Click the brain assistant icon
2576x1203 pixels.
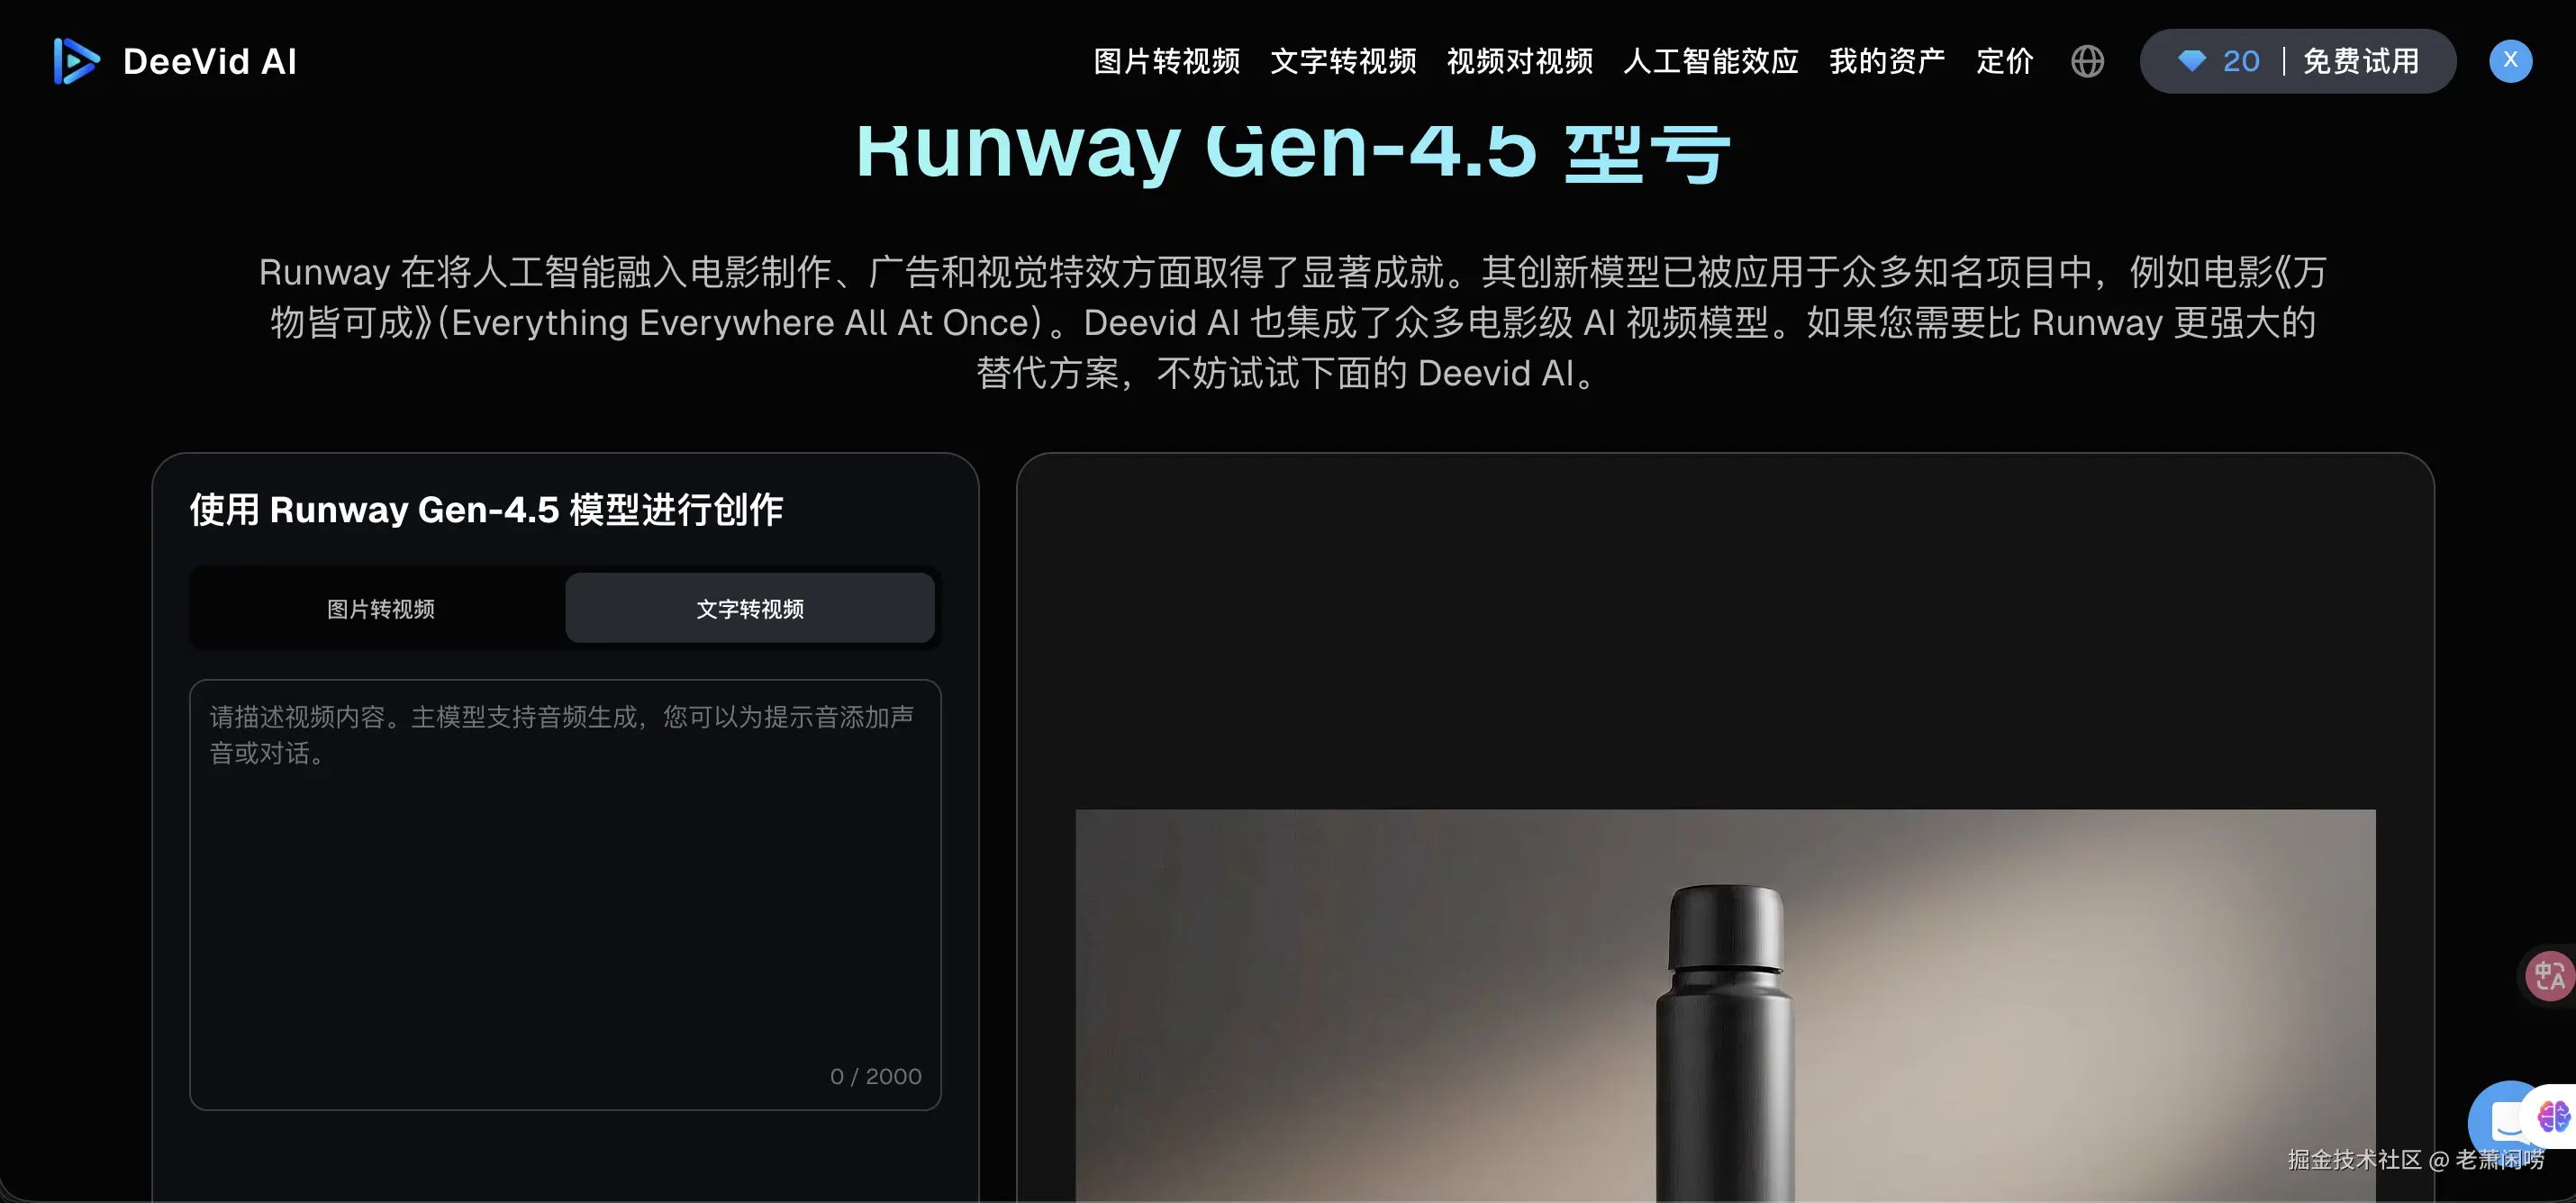point(2553,1115)
